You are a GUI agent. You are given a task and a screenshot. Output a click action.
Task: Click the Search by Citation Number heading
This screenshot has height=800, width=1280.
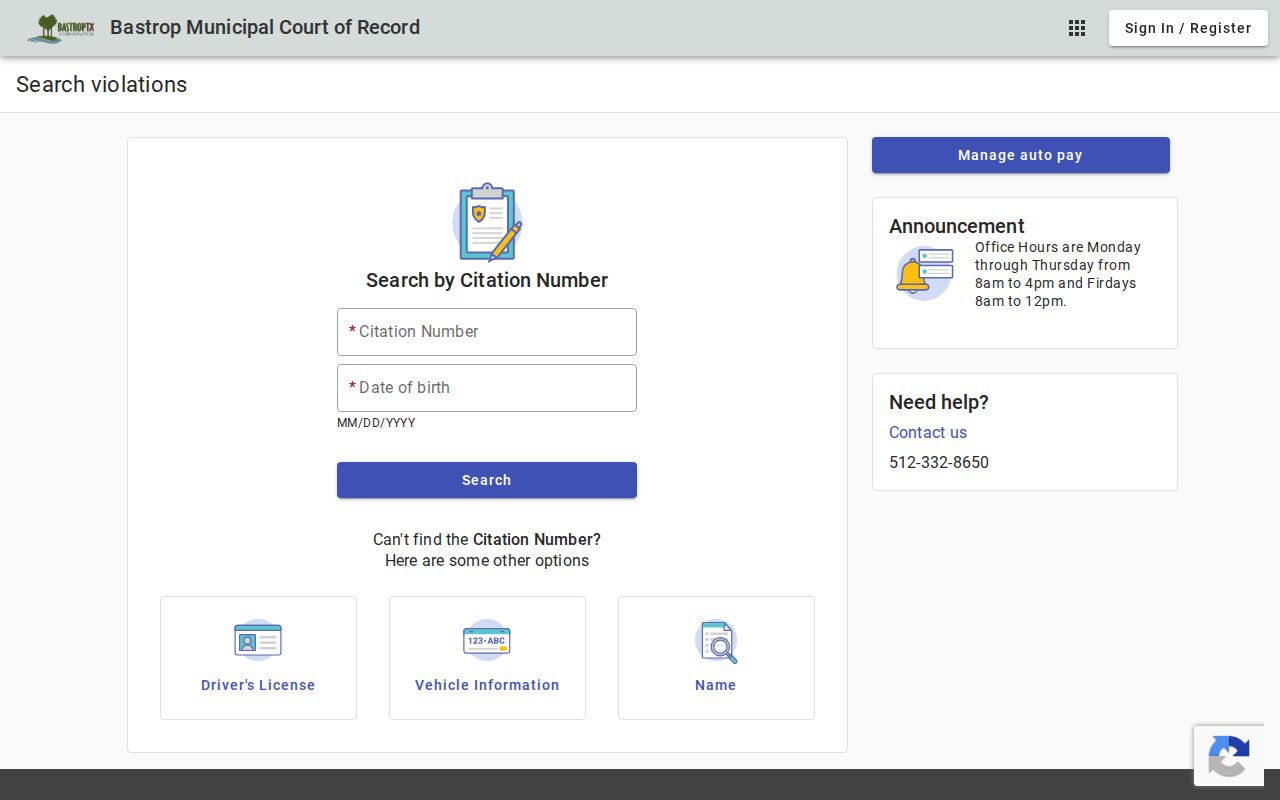pos(487,280)
